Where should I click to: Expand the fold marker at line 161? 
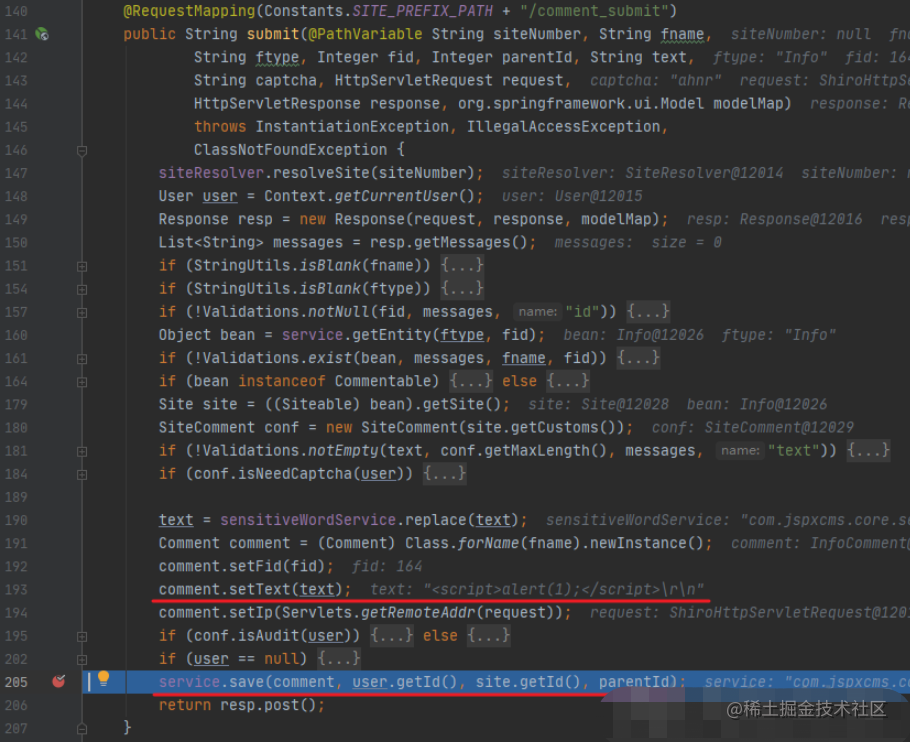coord(82,359)
